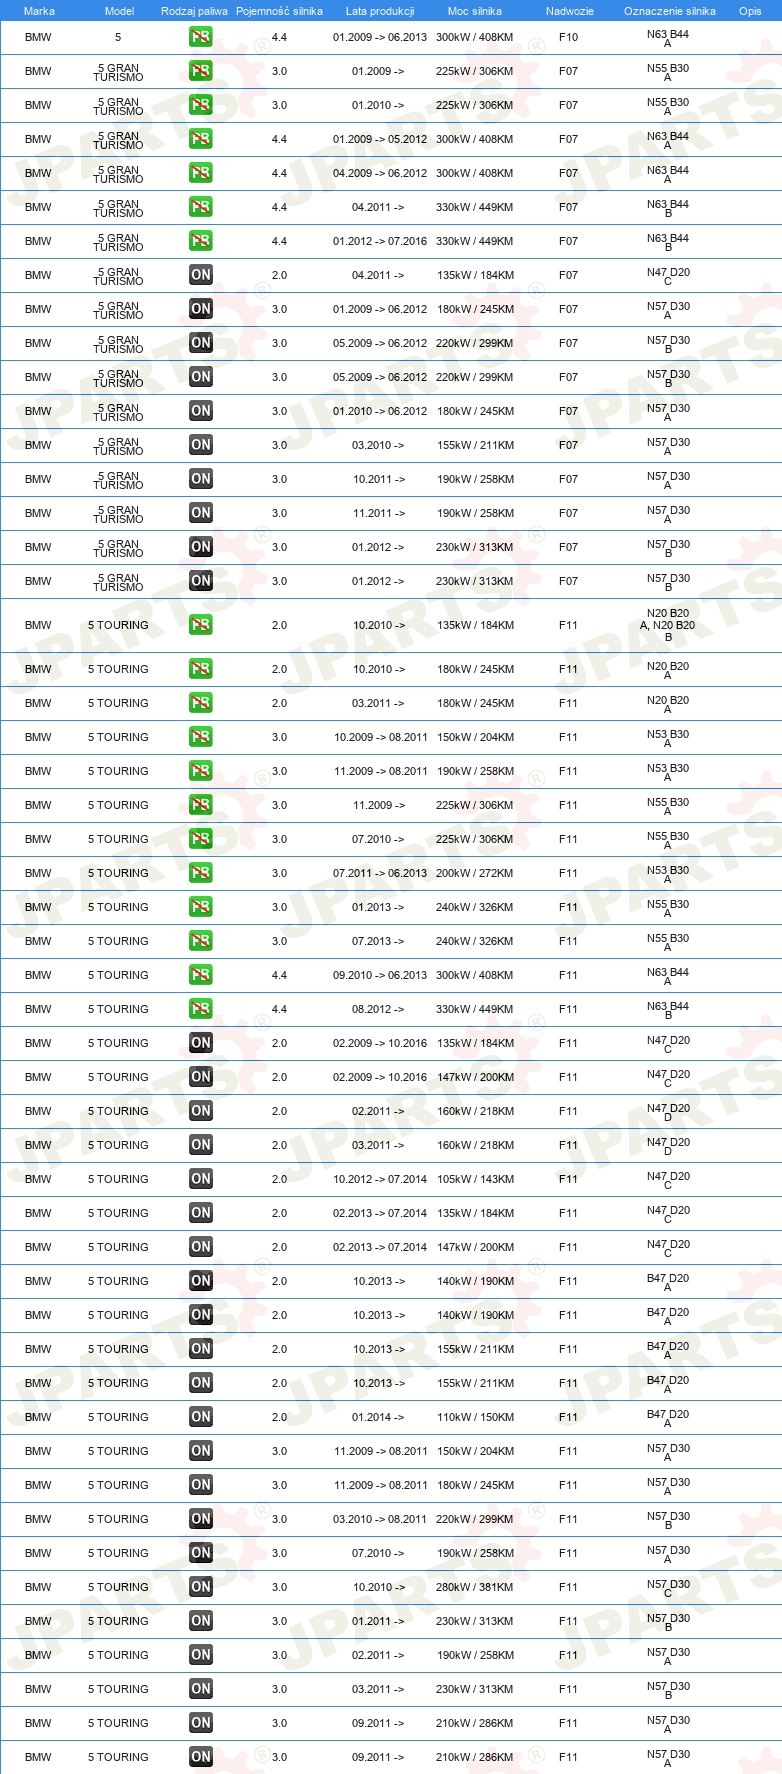The width and height of the screenshot is (782, 1774).
Task: Click petrol icon for Gran Turismo 01.2010 225kW row
Action: [200, 105]
